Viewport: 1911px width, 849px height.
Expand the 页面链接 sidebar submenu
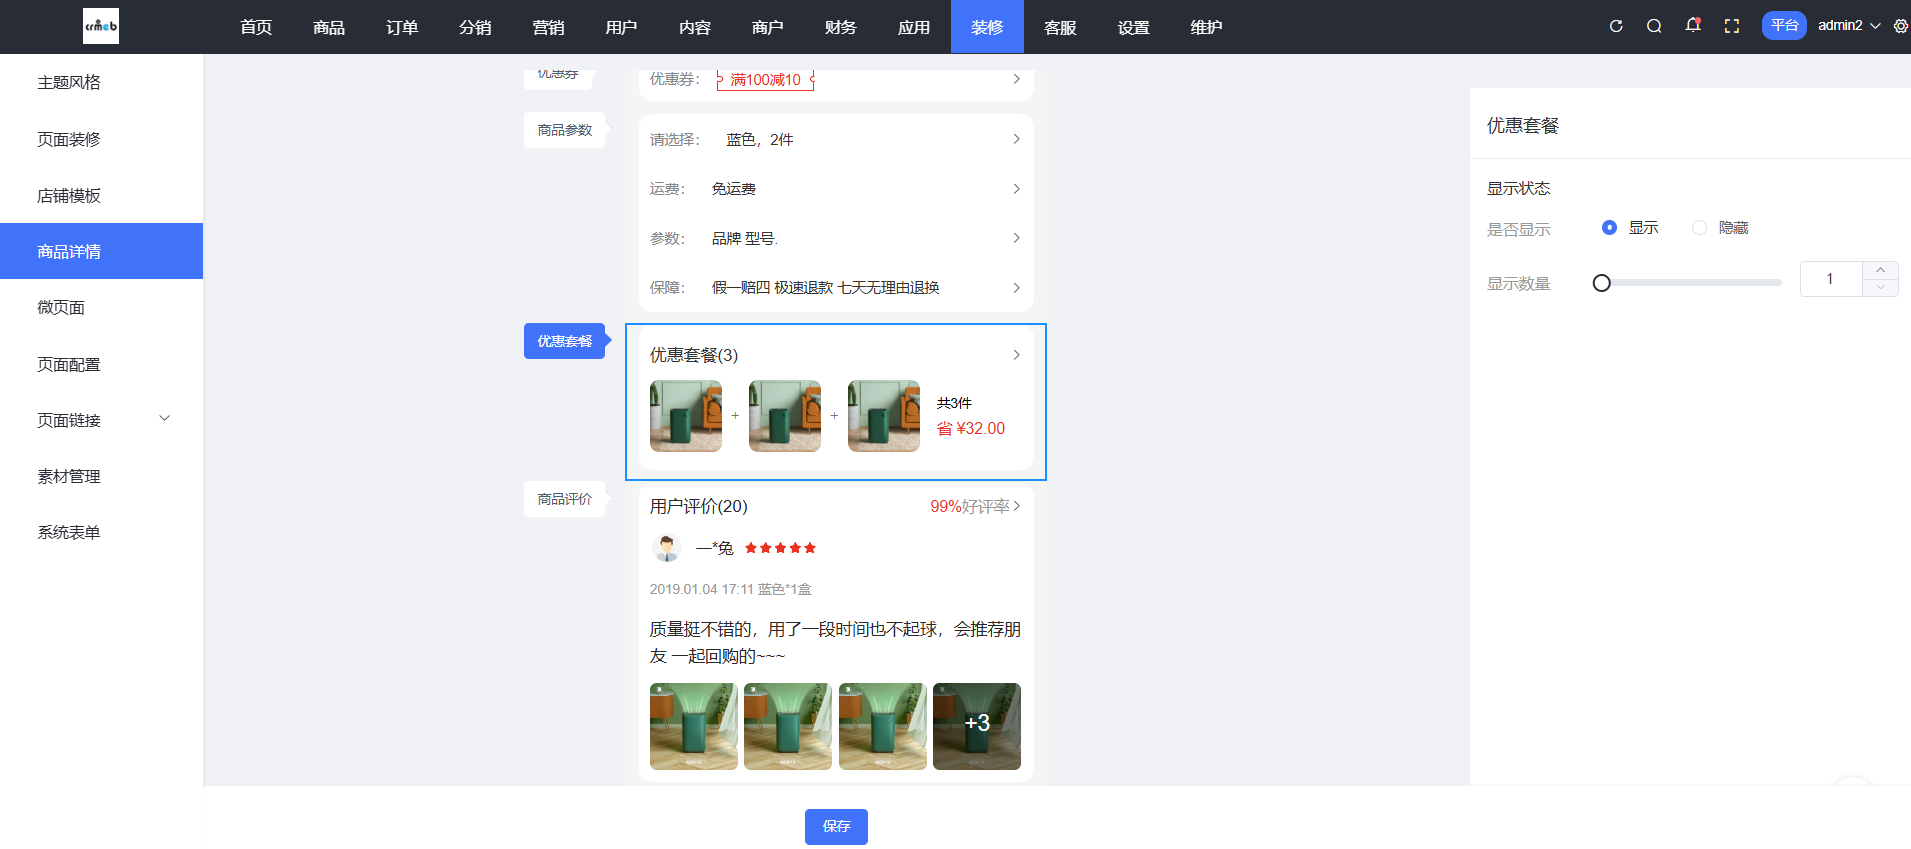pyautogui.click(x=165, y=419)
